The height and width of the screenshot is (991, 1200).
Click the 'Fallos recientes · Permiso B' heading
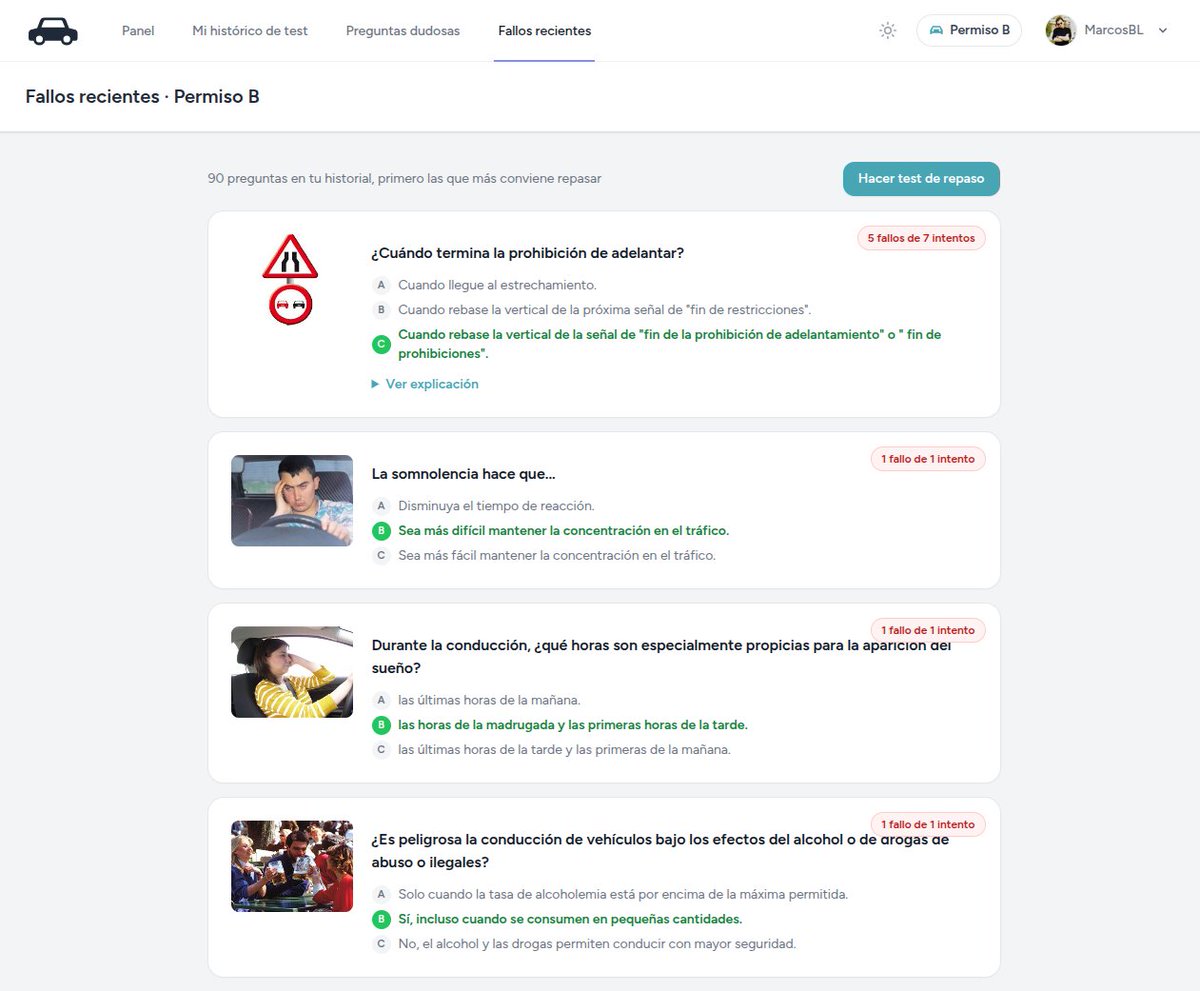tap(142, 97)
